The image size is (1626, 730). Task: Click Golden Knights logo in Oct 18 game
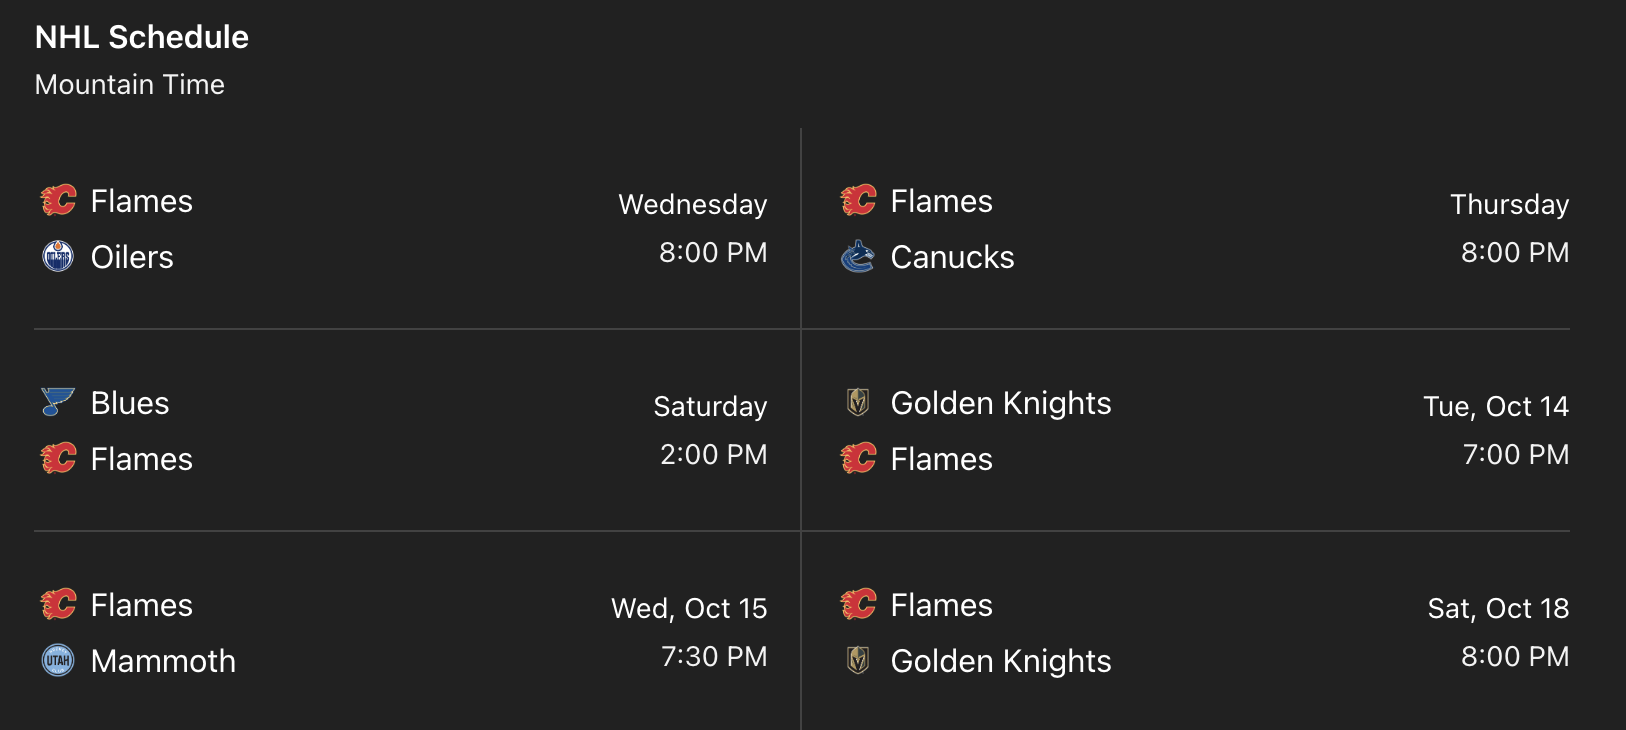[x=858, y=660]
